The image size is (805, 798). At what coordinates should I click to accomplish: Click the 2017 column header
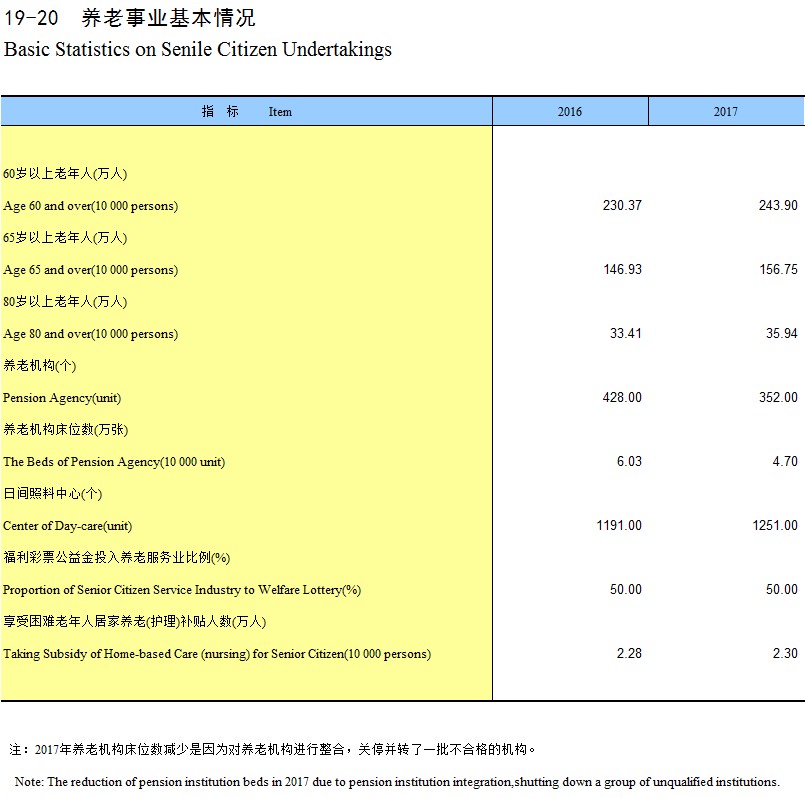pos(725,111)
